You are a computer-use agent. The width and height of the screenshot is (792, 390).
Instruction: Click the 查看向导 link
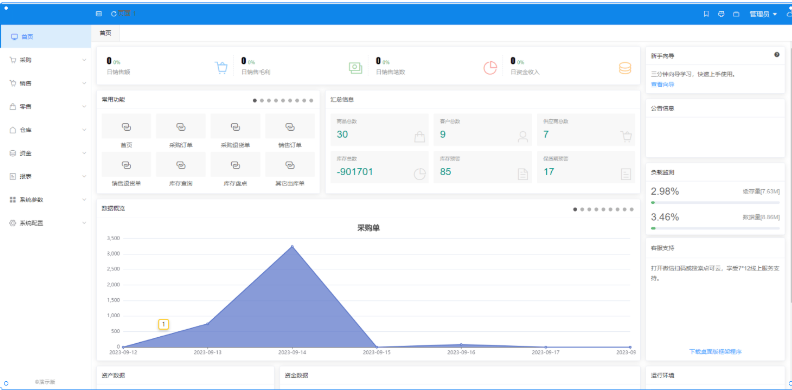pos(662,84)
